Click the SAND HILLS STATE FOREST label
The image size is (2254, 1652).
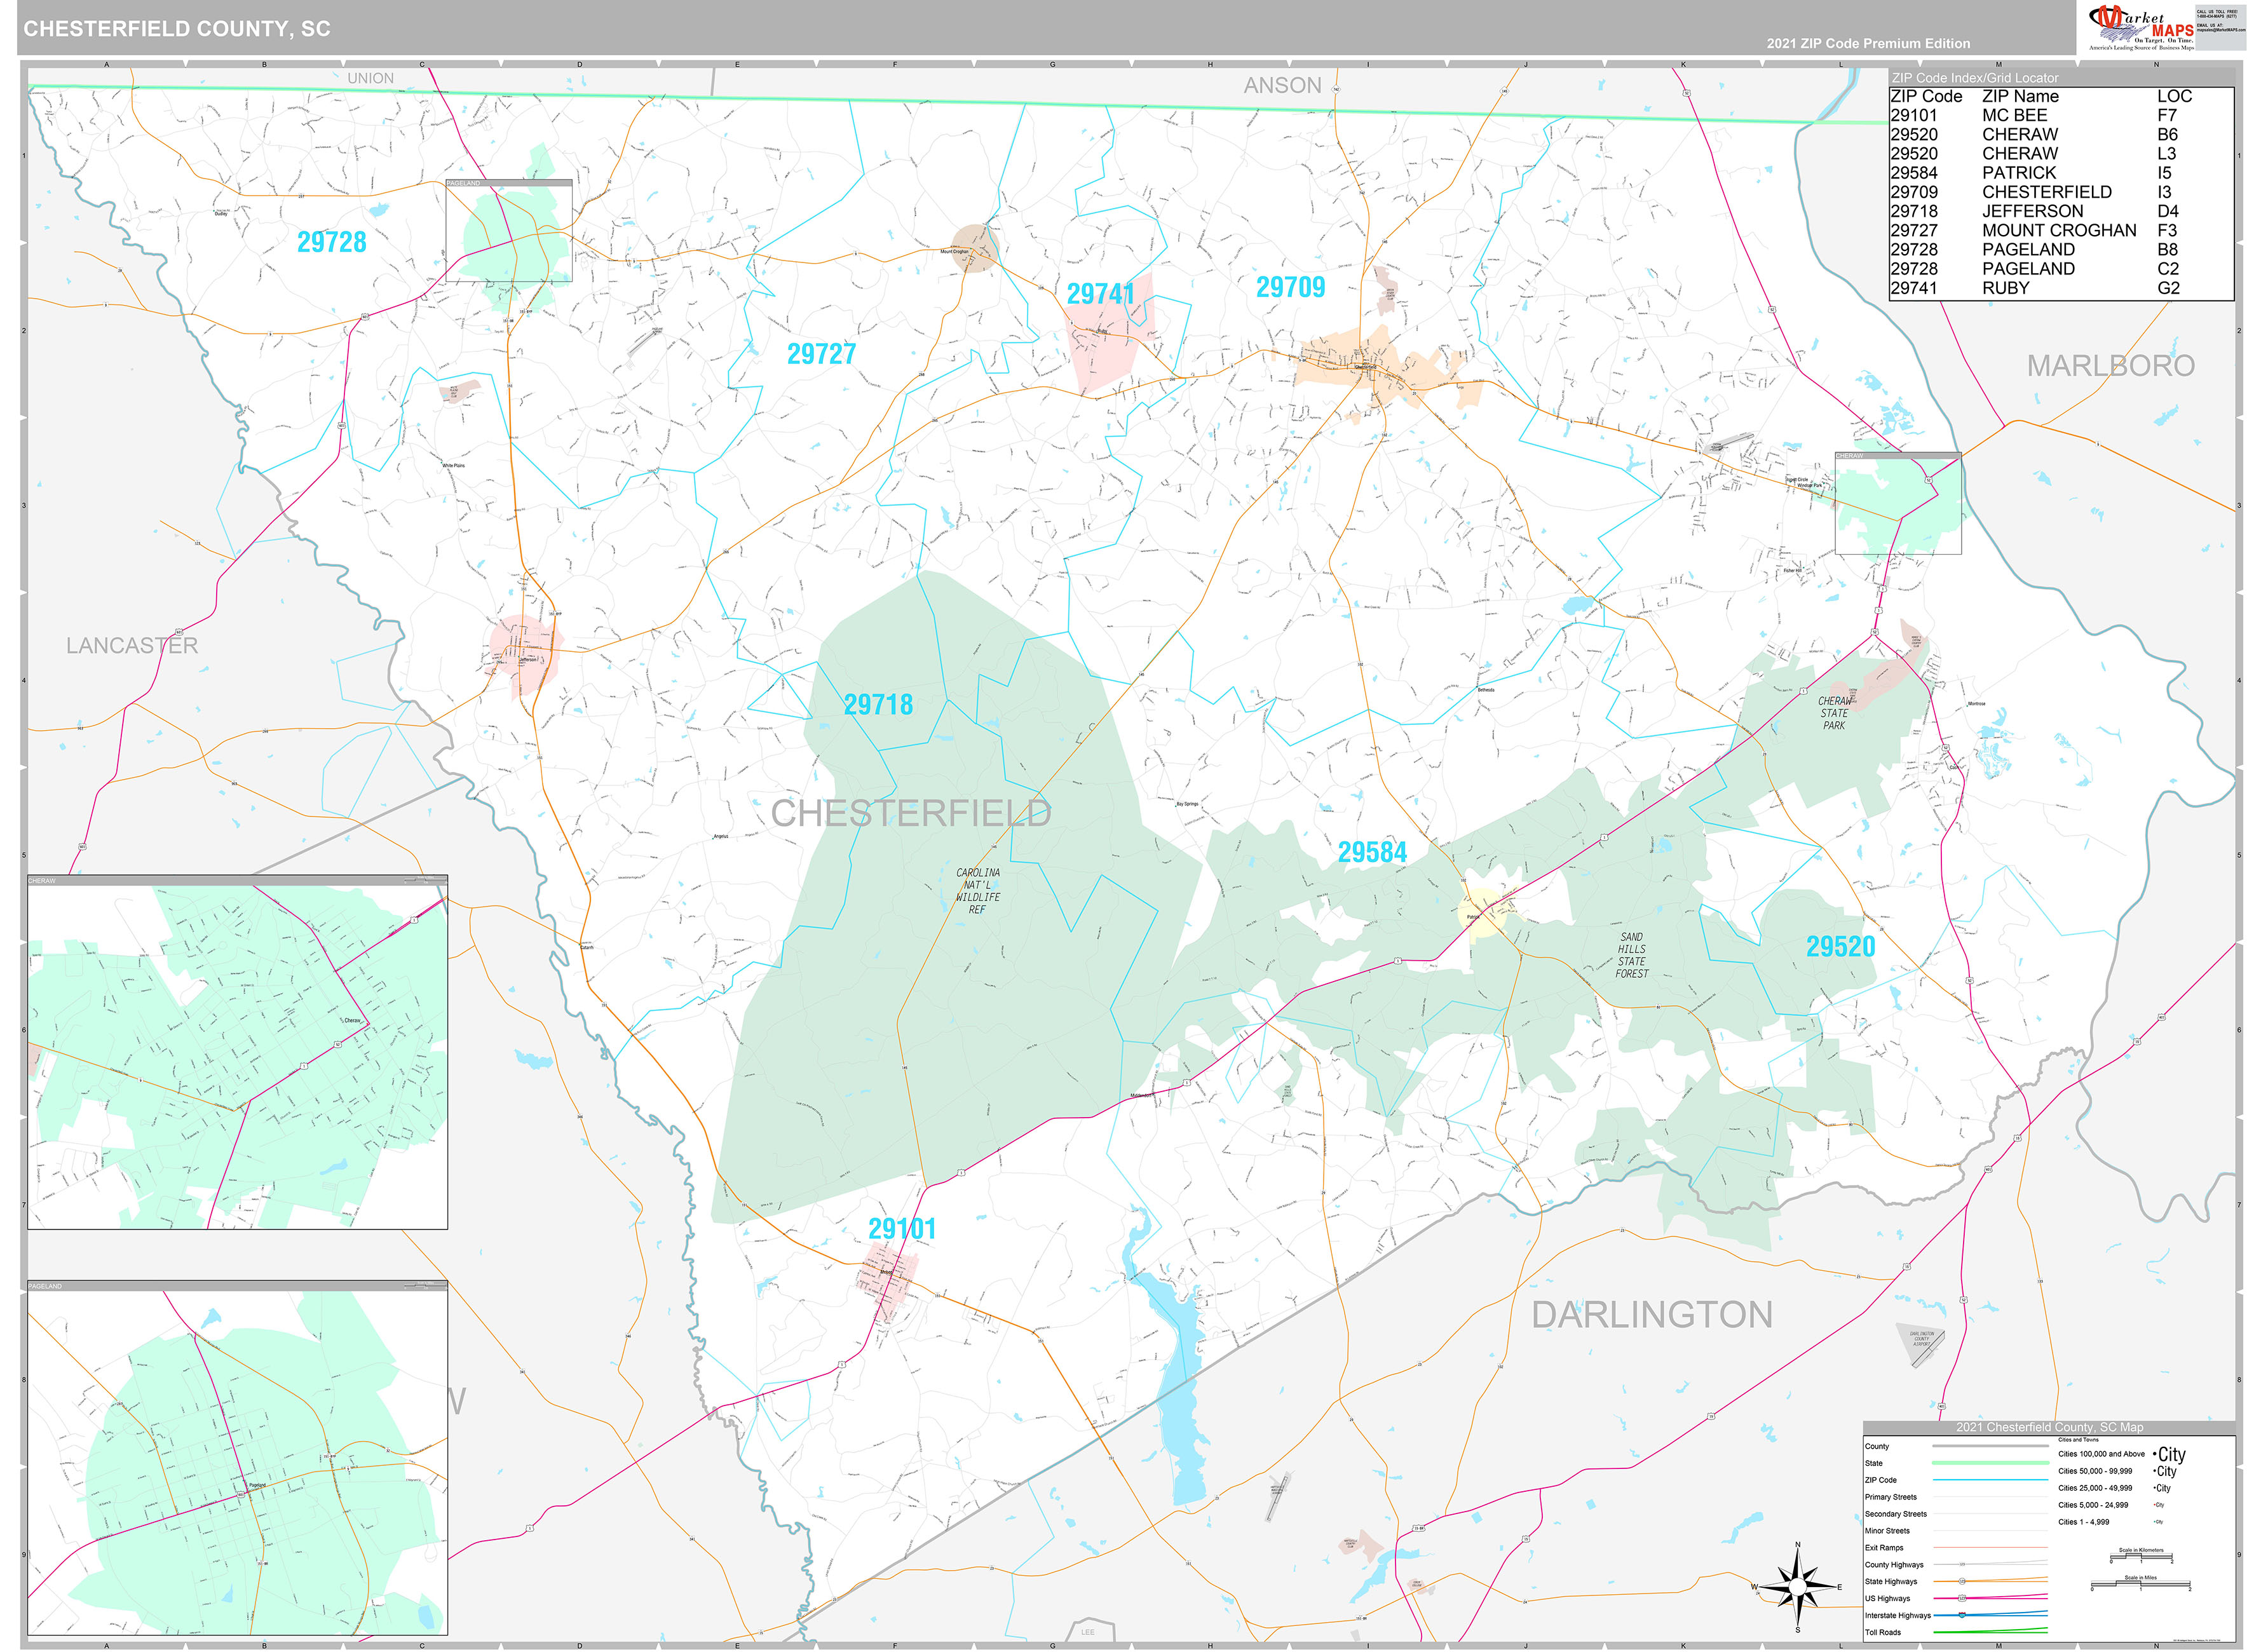[x=1631, y=955]
